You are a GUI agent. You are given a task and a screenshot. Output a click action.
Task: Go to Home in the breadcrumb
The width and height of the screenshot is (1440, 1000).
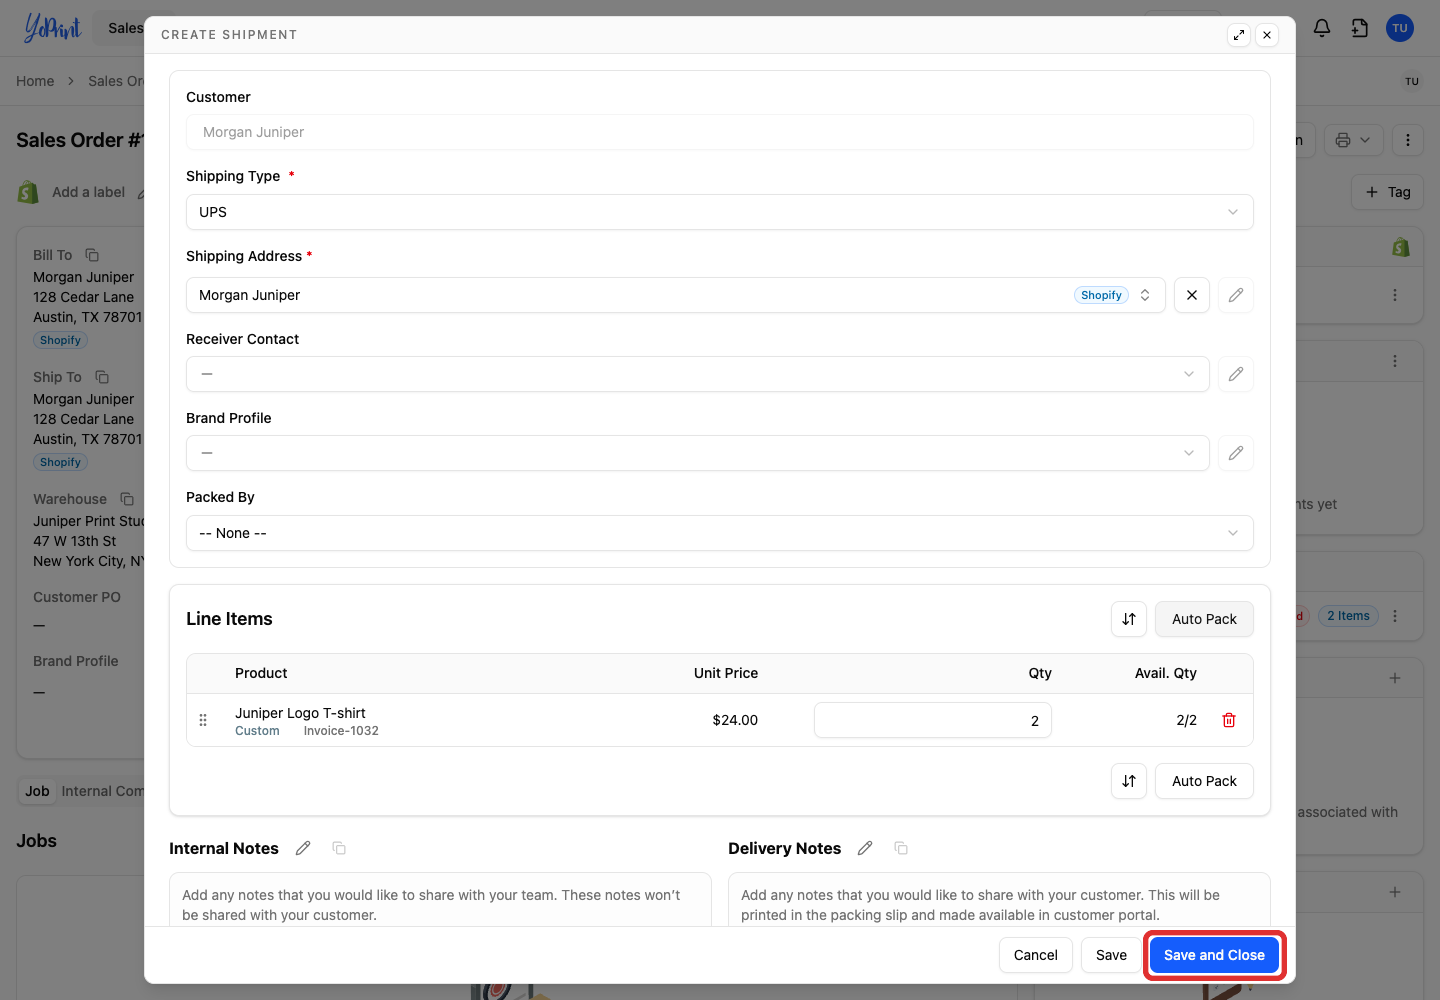pyautogui.click(x=35, y=81)
